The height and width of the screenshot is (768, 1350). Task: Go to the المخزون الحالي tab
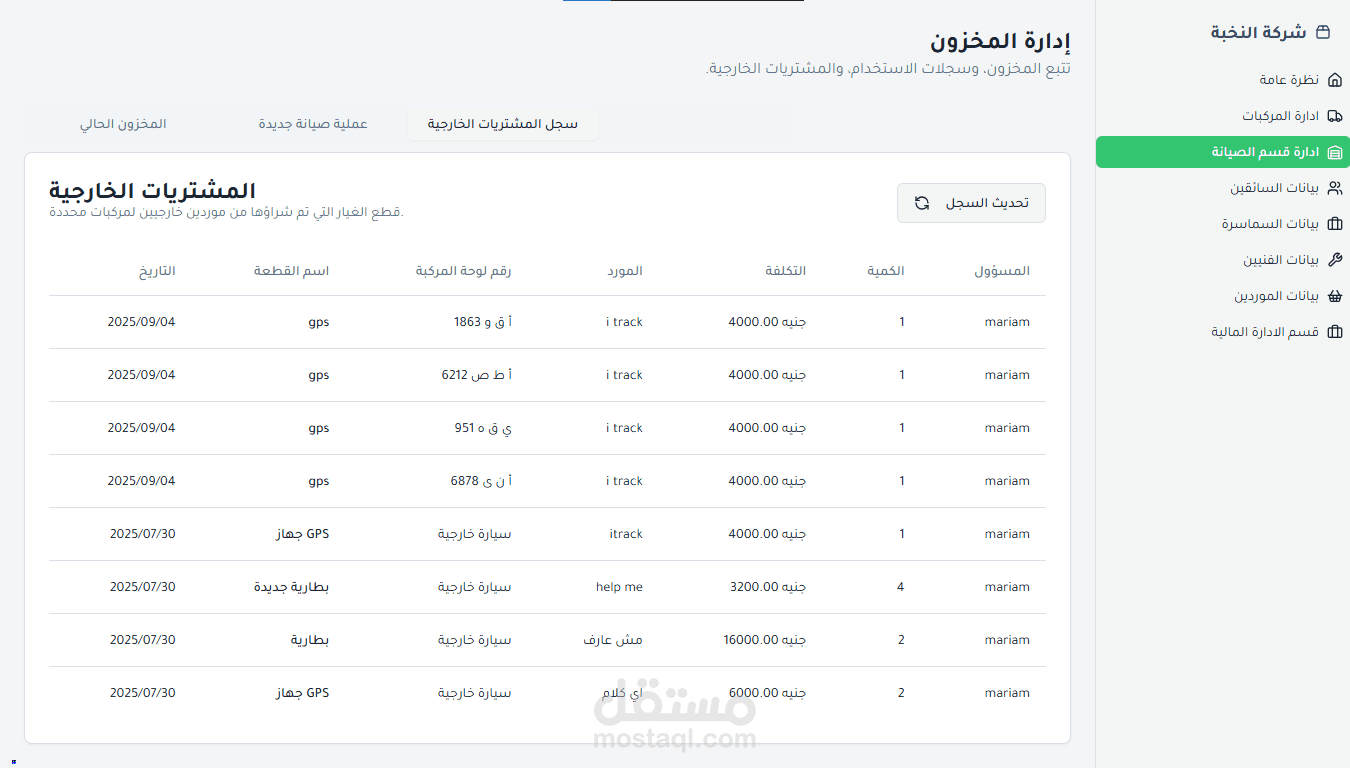point(123,124)
